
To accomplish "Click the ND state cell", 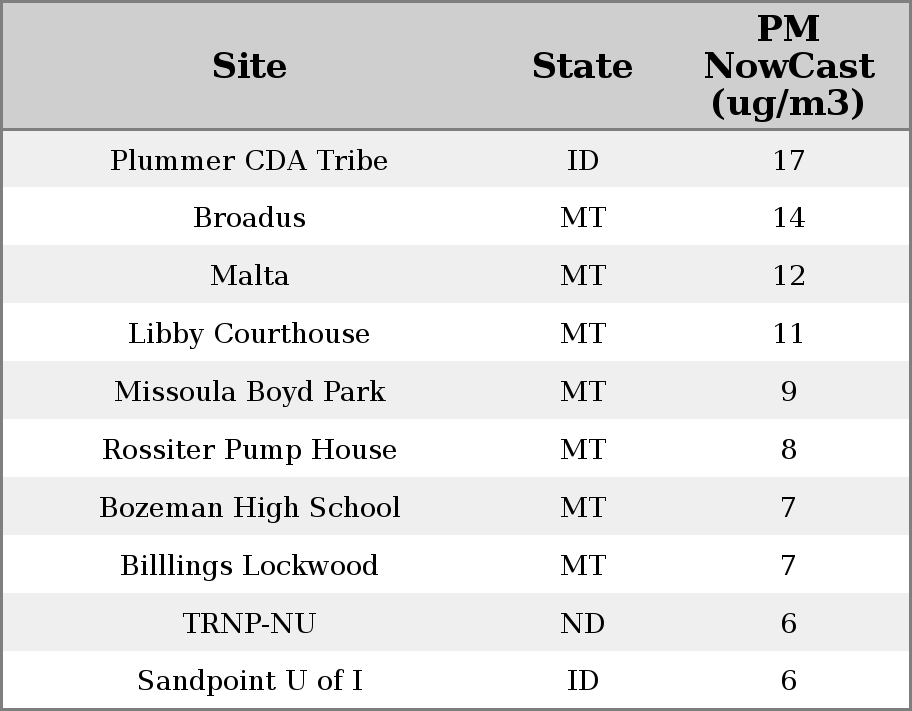I will [x=582, y=624].
